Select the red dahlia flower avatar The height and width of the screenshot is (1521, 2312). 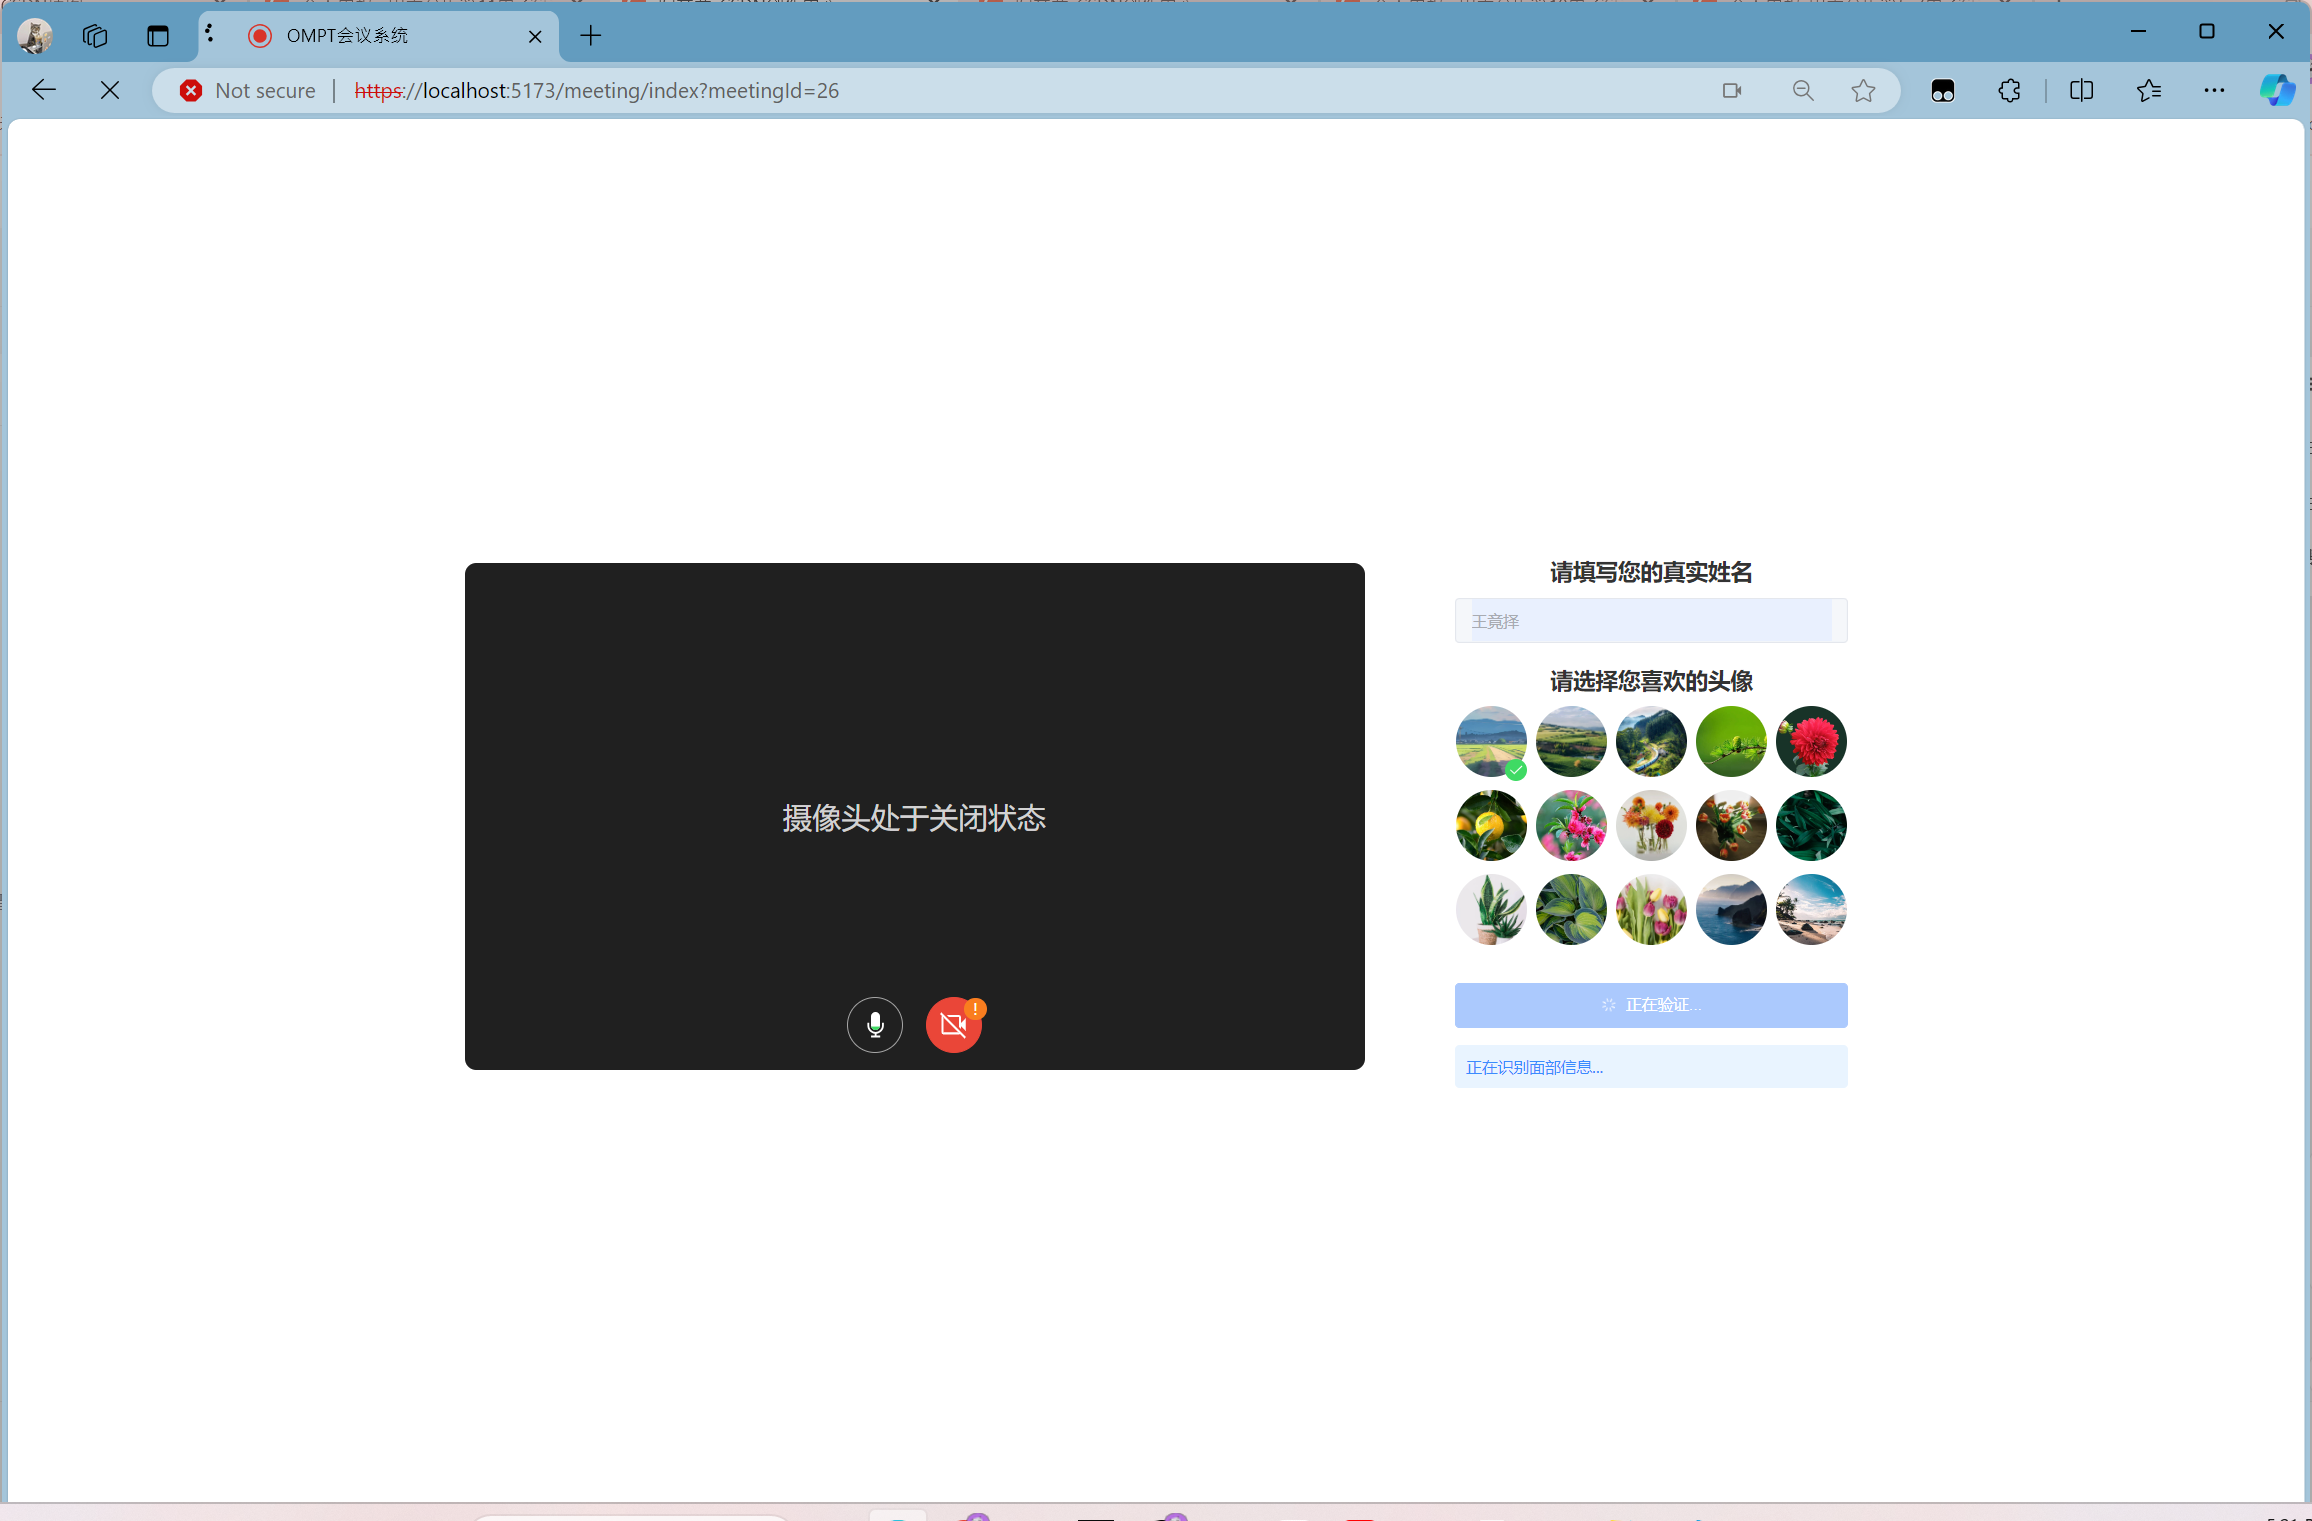pyautogui.click(x=1810, y=742)
